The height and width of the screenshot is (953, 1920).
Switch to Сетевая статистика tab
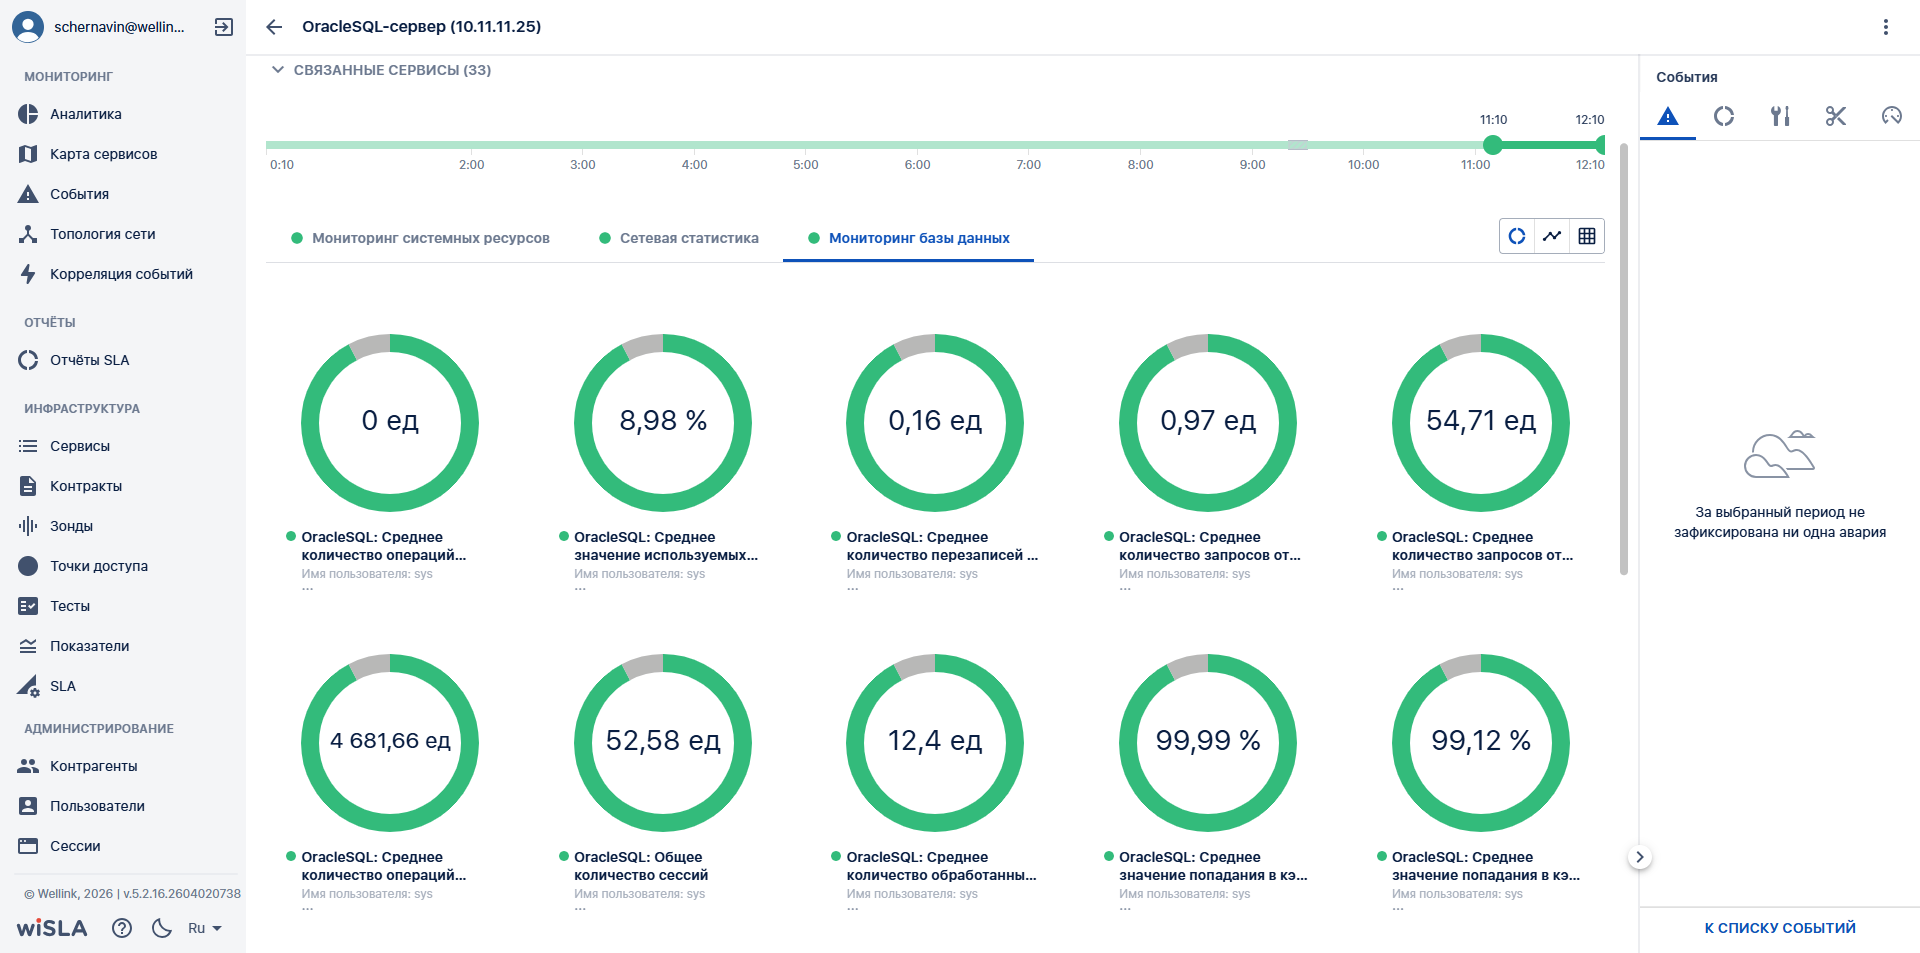pyautogui.click(x=679, y=238)
